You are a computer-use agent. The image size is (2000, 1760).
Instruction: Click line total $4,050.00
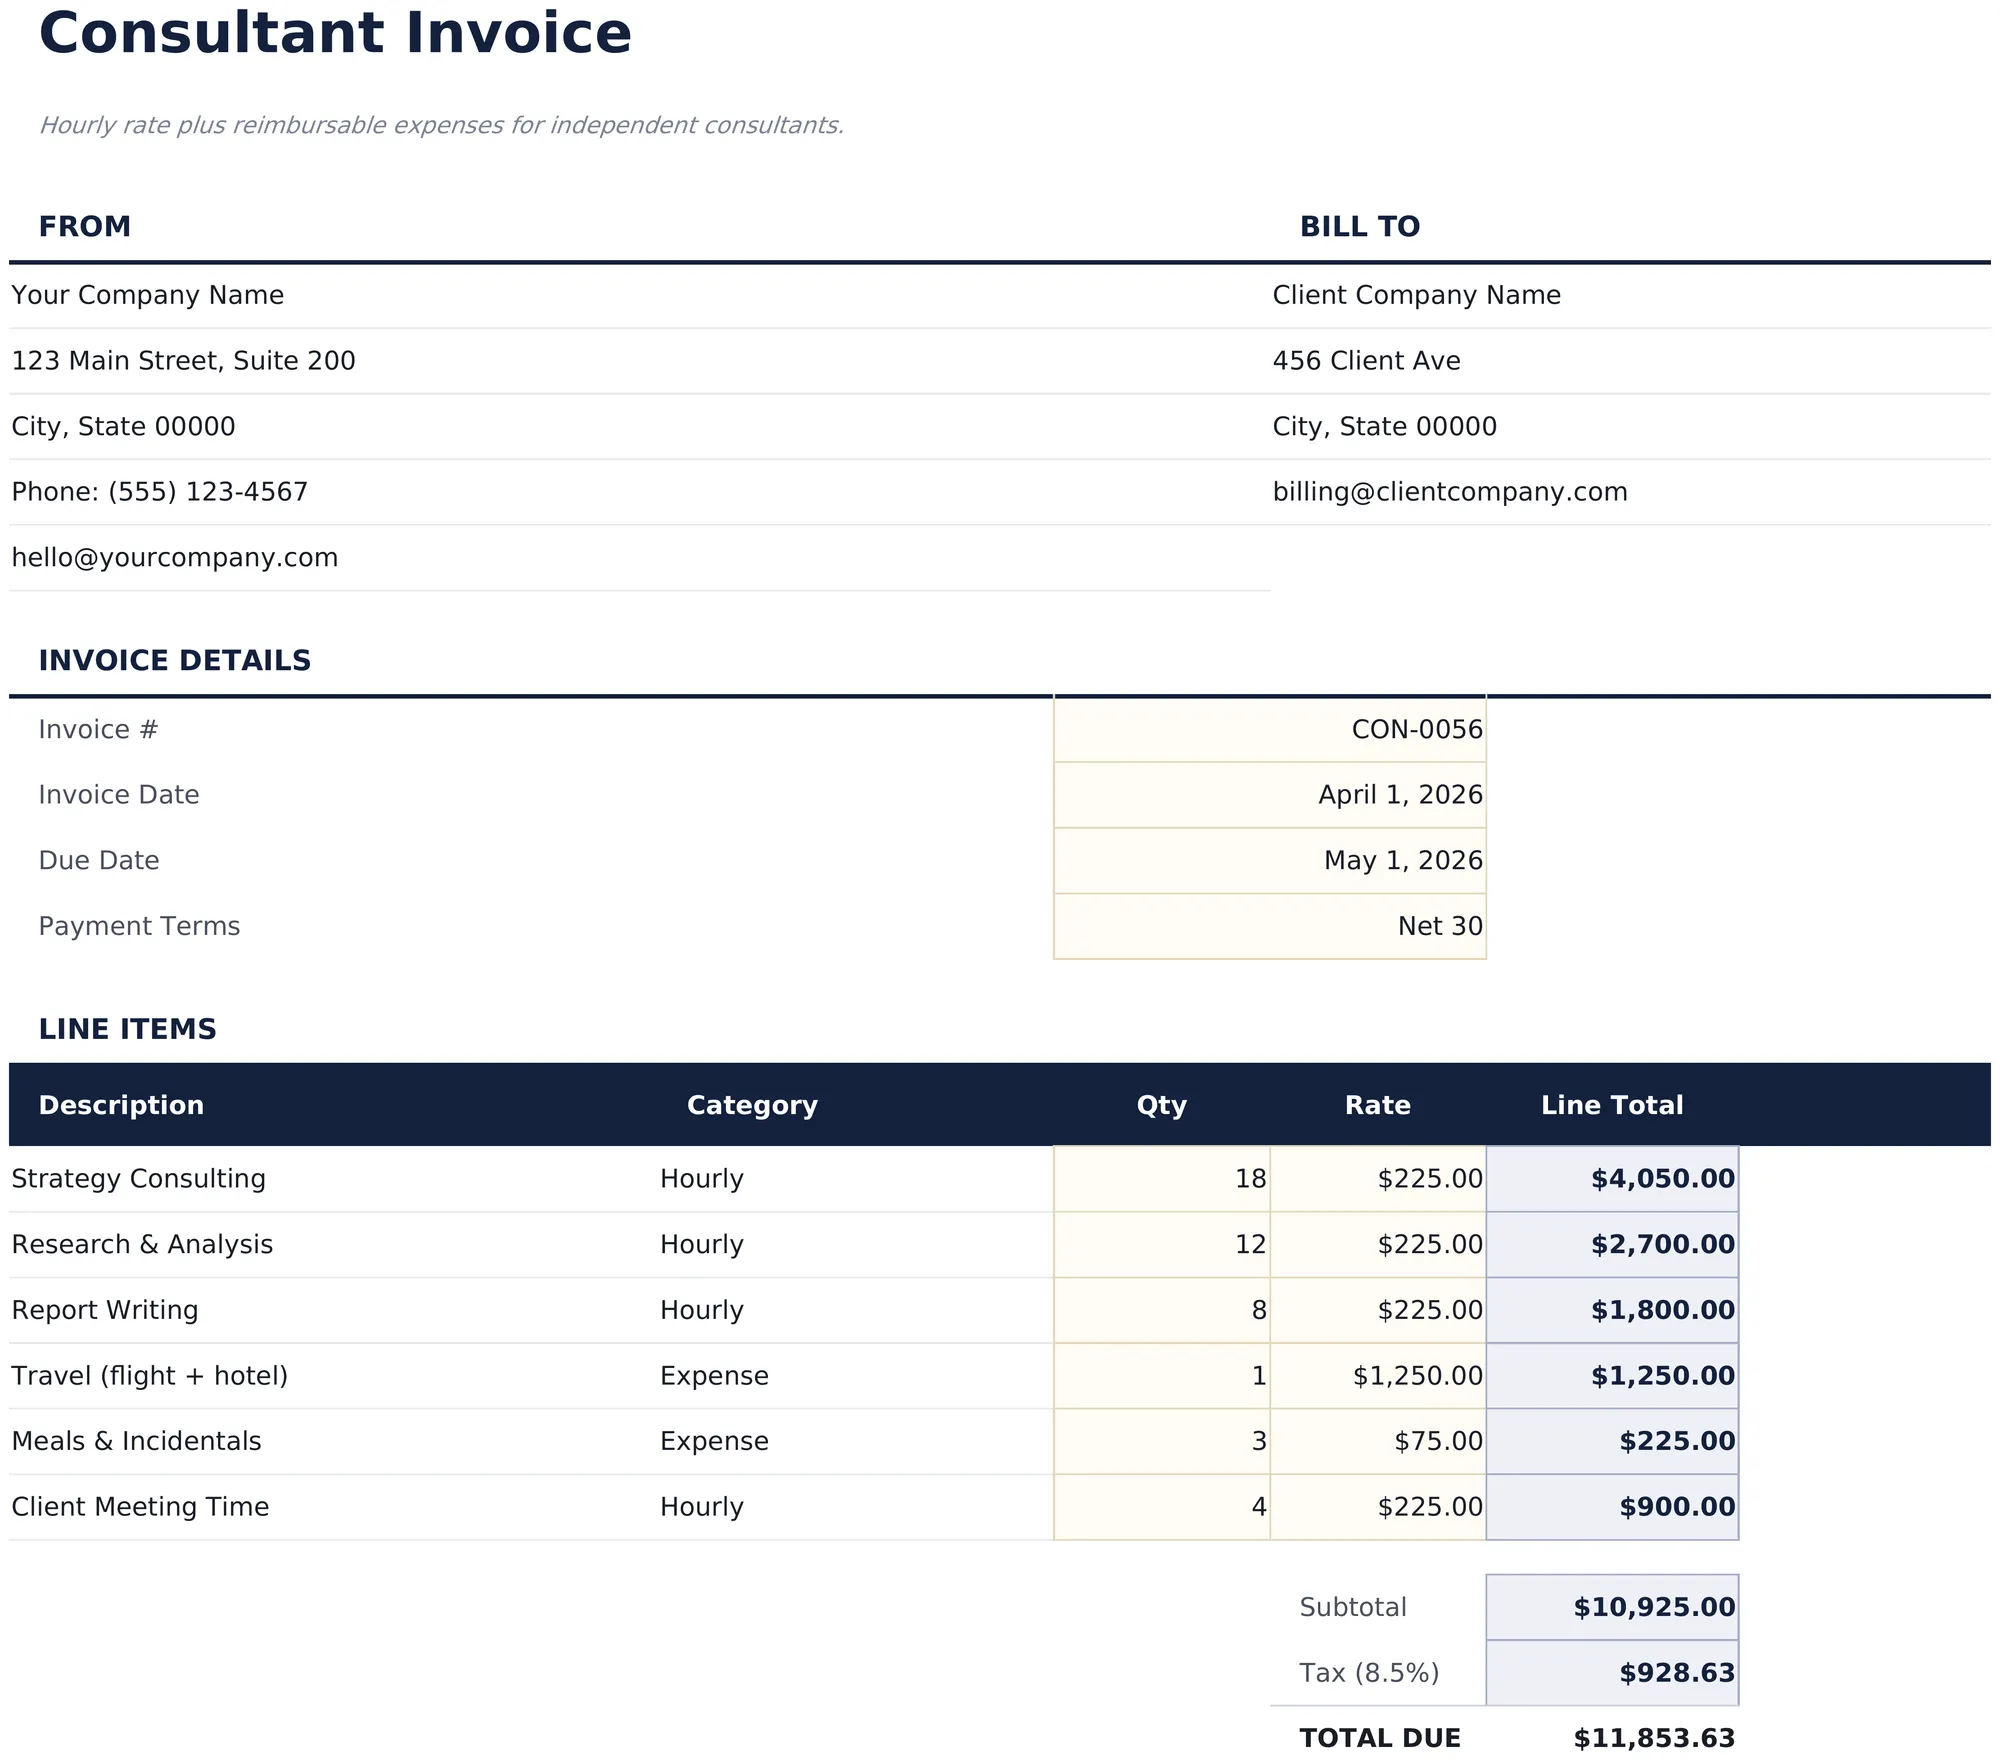(1612, 1179)
